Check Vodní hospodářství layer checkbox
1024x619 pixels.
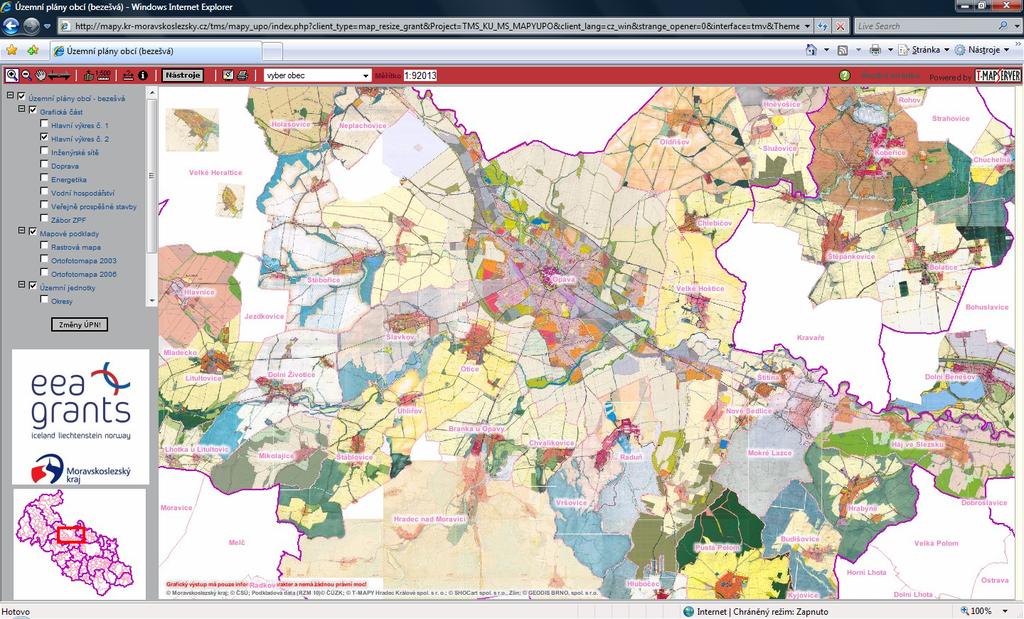(44, 192)
